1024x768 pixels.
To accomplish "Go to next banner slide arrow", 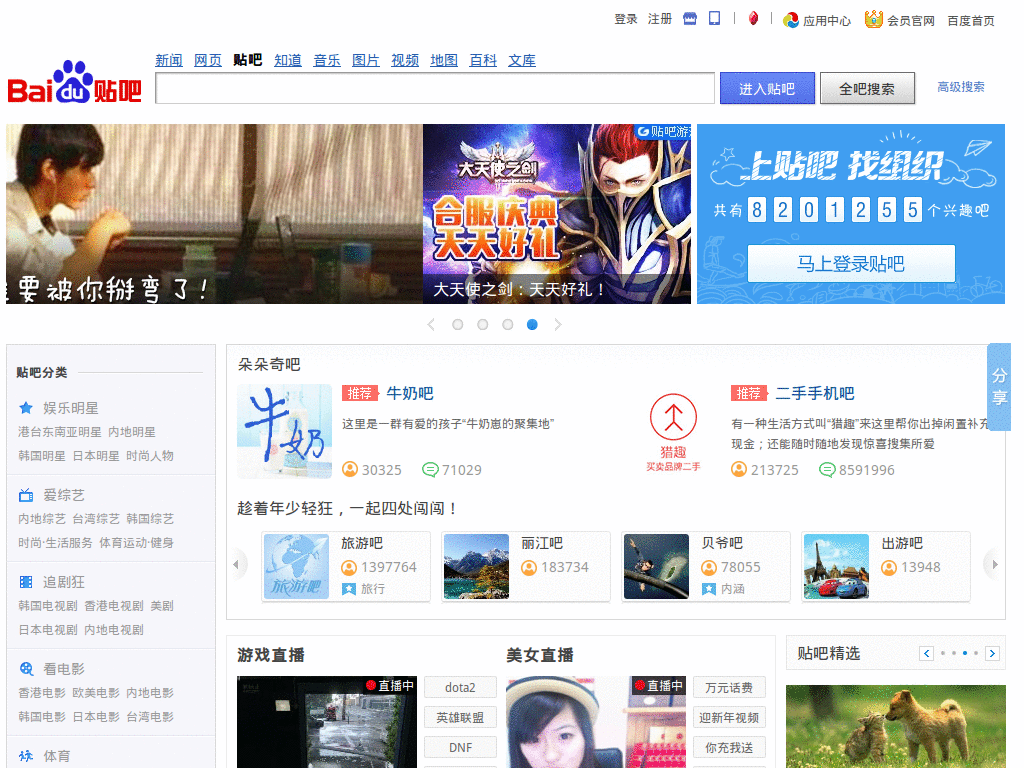I will point(557,325).
